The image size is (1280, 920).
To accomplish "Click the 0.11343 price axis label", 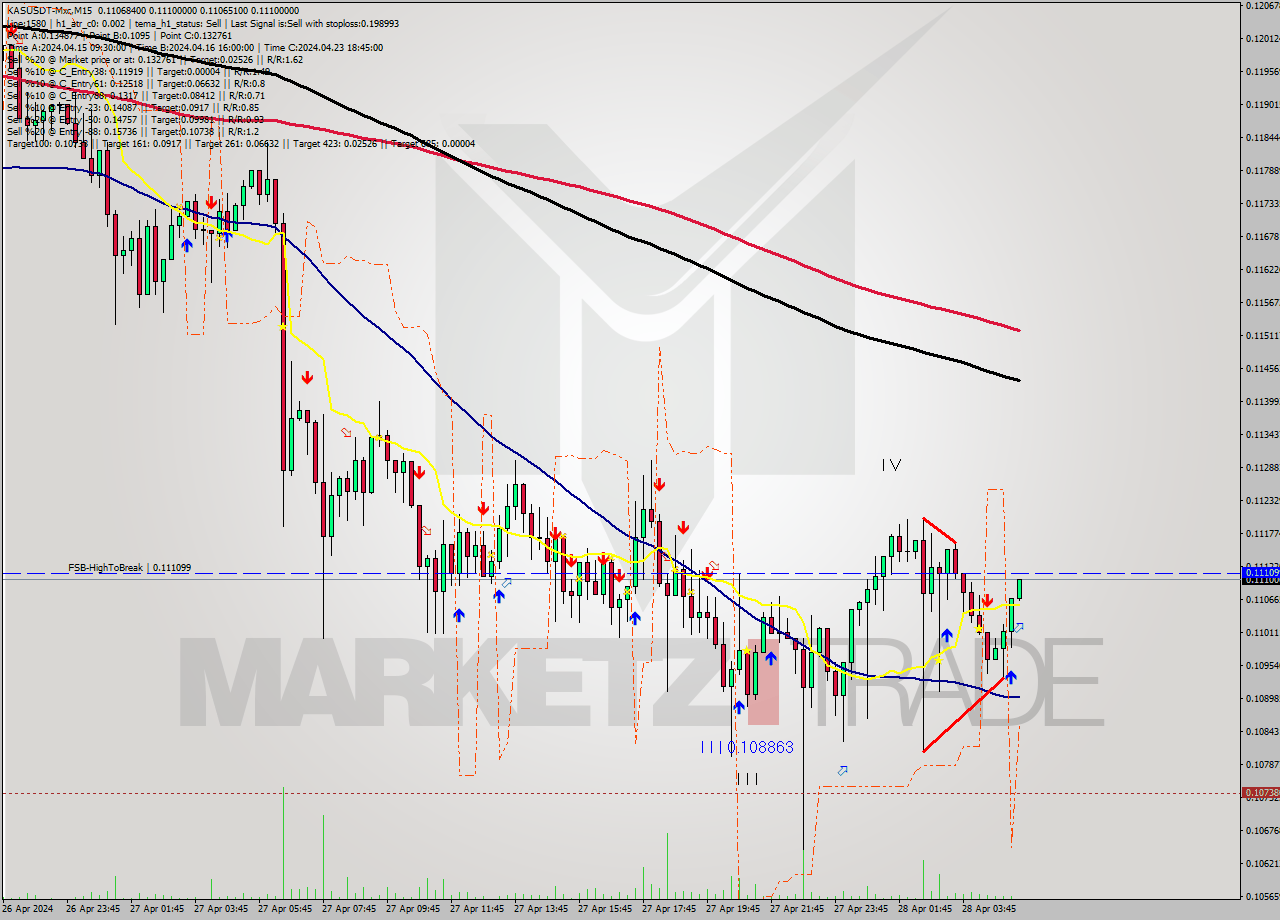I will 1261,434.
